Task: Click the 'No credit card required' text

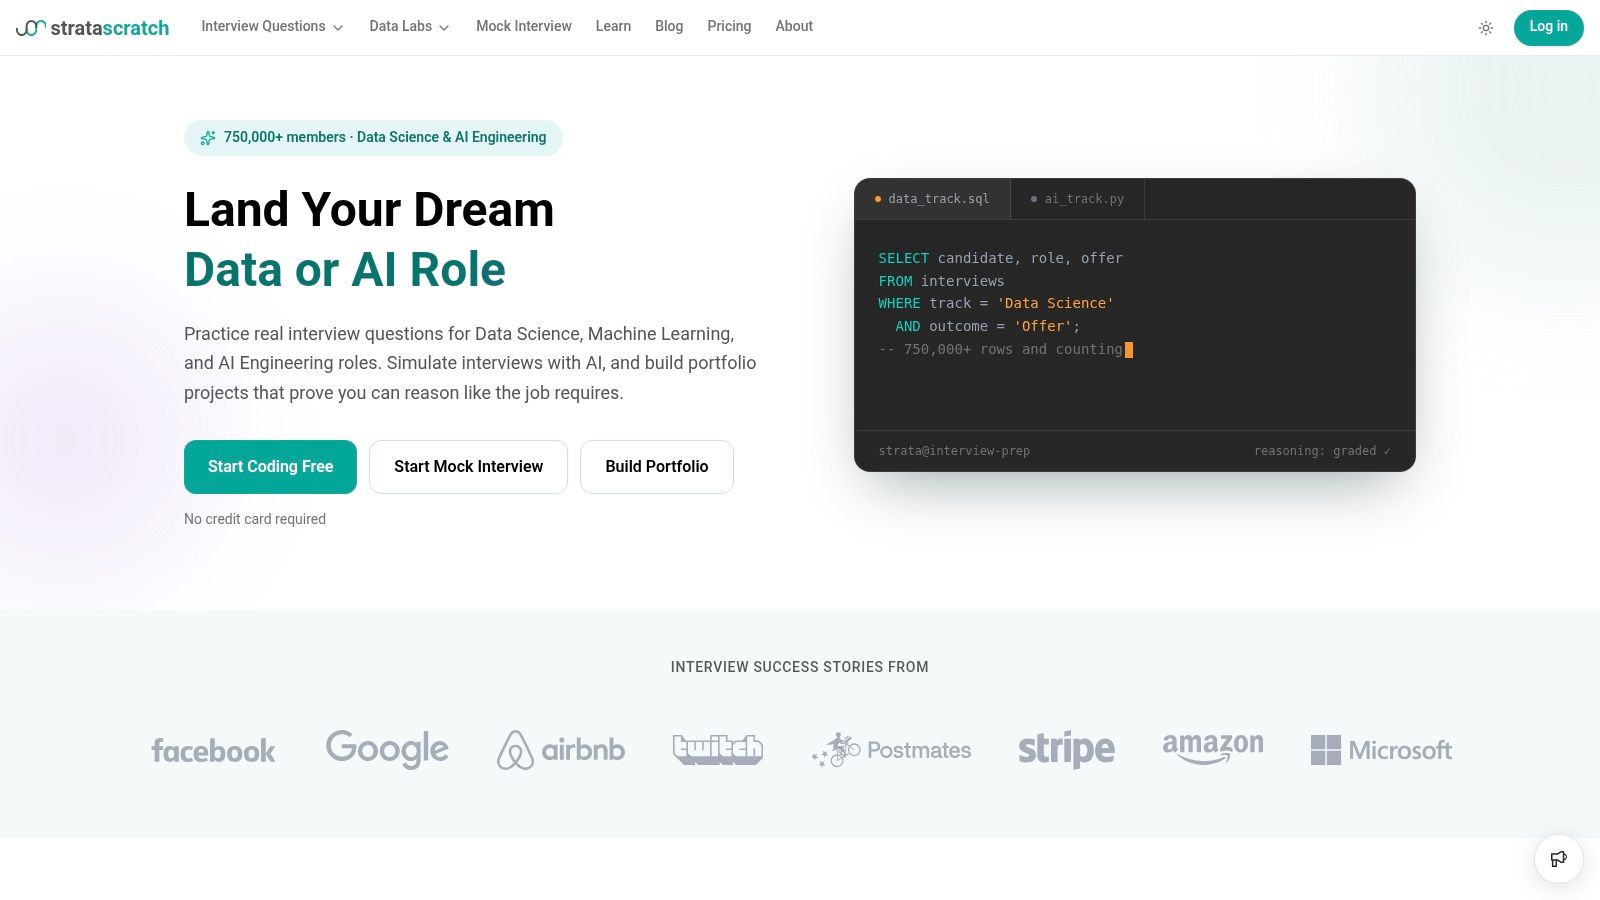Action: pyautogui.click(x=255, y=519)
